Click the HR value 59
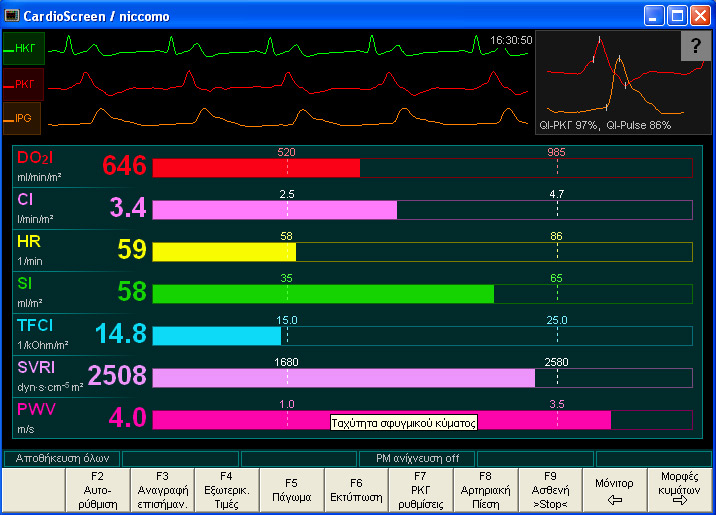The width and height of the screenshot is (716, 515). click(131, 250)
